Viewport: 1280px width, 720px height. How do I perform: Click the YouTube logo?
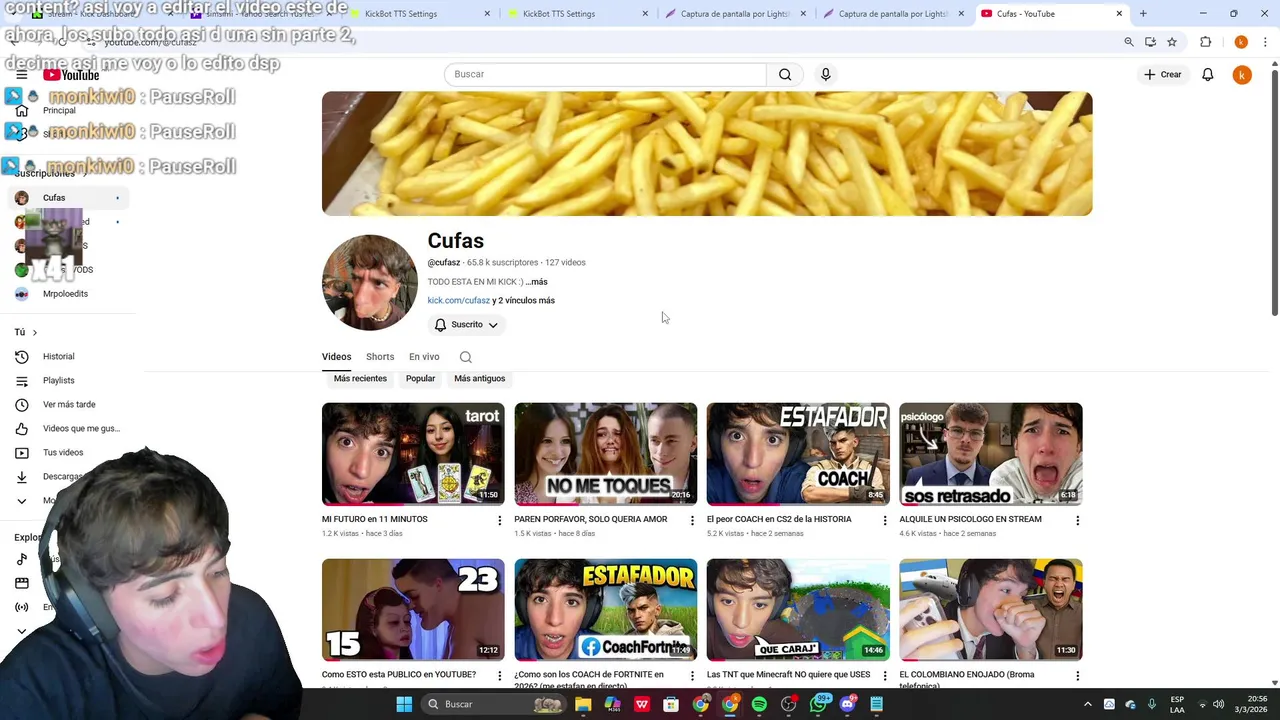pos(71,75)
